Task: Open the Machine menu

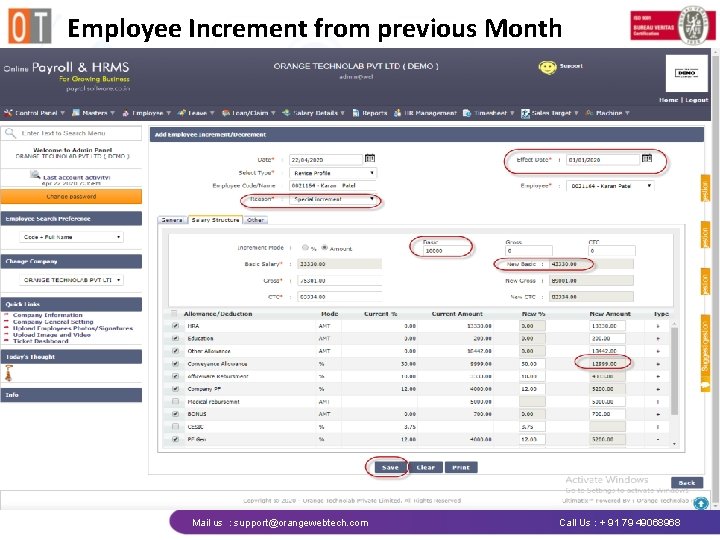Action: [x=608, y=113]
